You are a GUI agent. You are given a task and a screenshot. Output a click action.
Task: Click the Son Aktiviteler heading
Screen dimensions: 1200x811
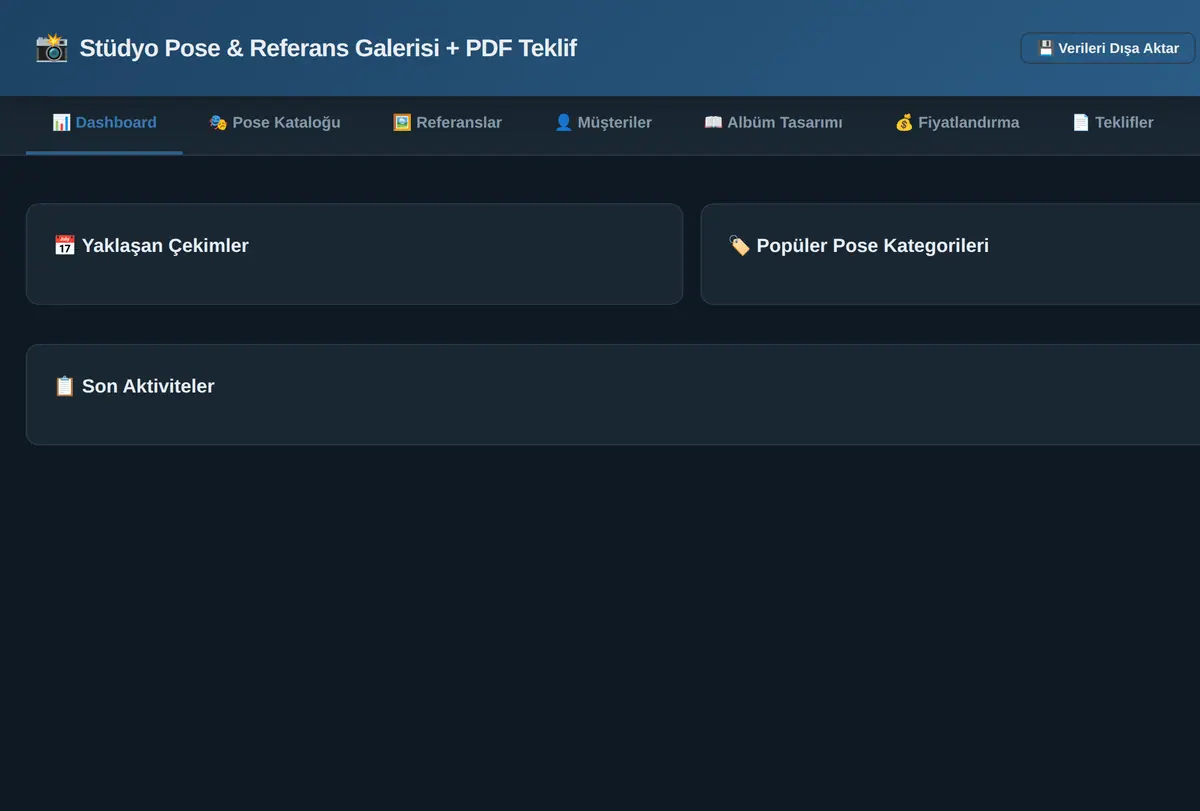(x=148, y=386)
